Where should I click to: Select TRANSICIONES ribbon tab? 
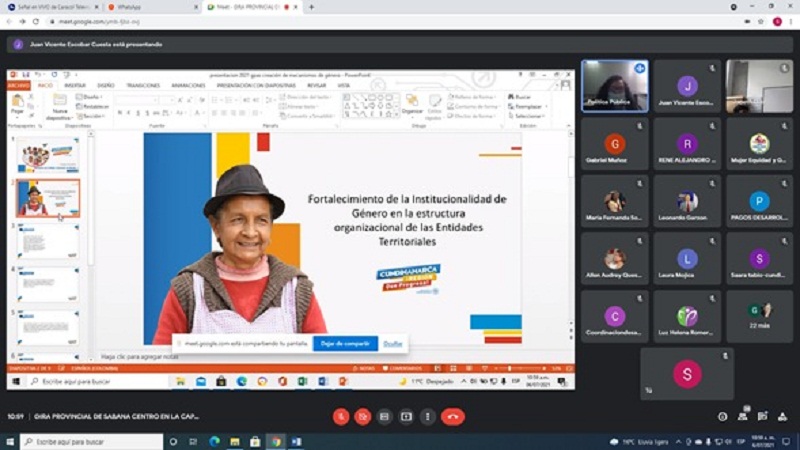(143, 85)
